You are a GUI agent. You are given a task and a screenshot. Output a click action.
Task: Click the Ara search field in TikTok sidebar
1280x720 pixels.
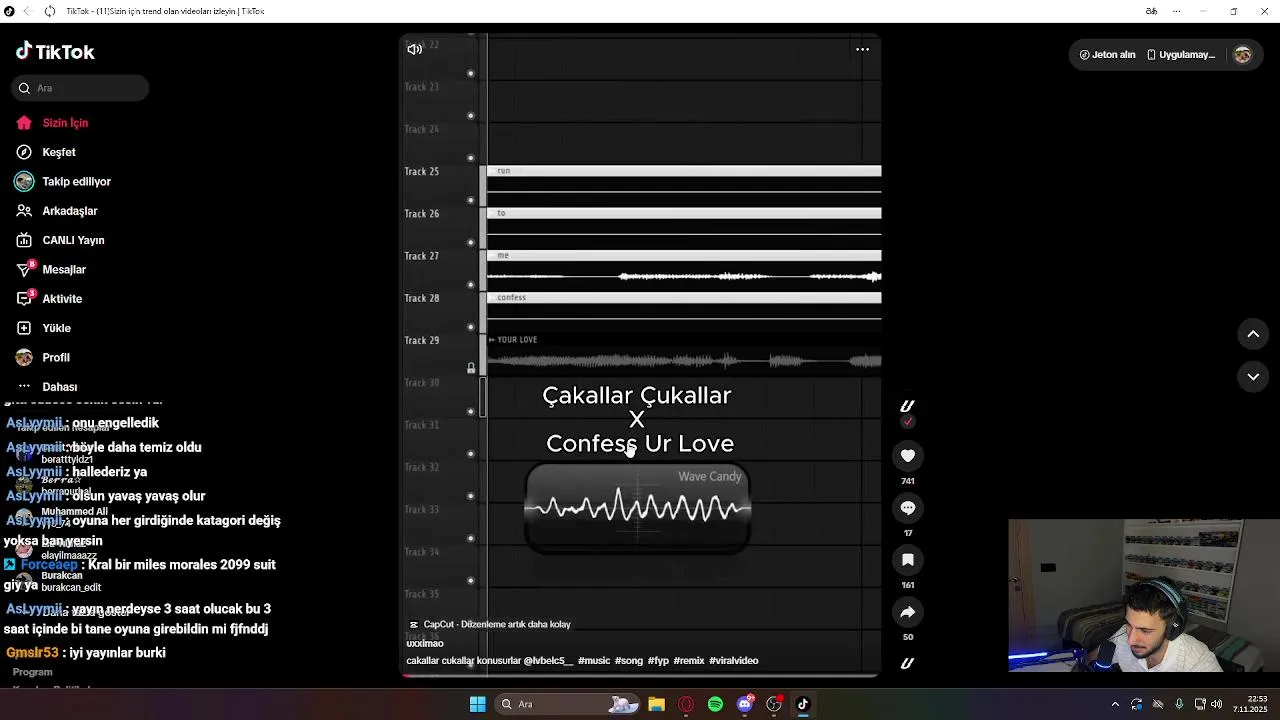tap(81, 88)
